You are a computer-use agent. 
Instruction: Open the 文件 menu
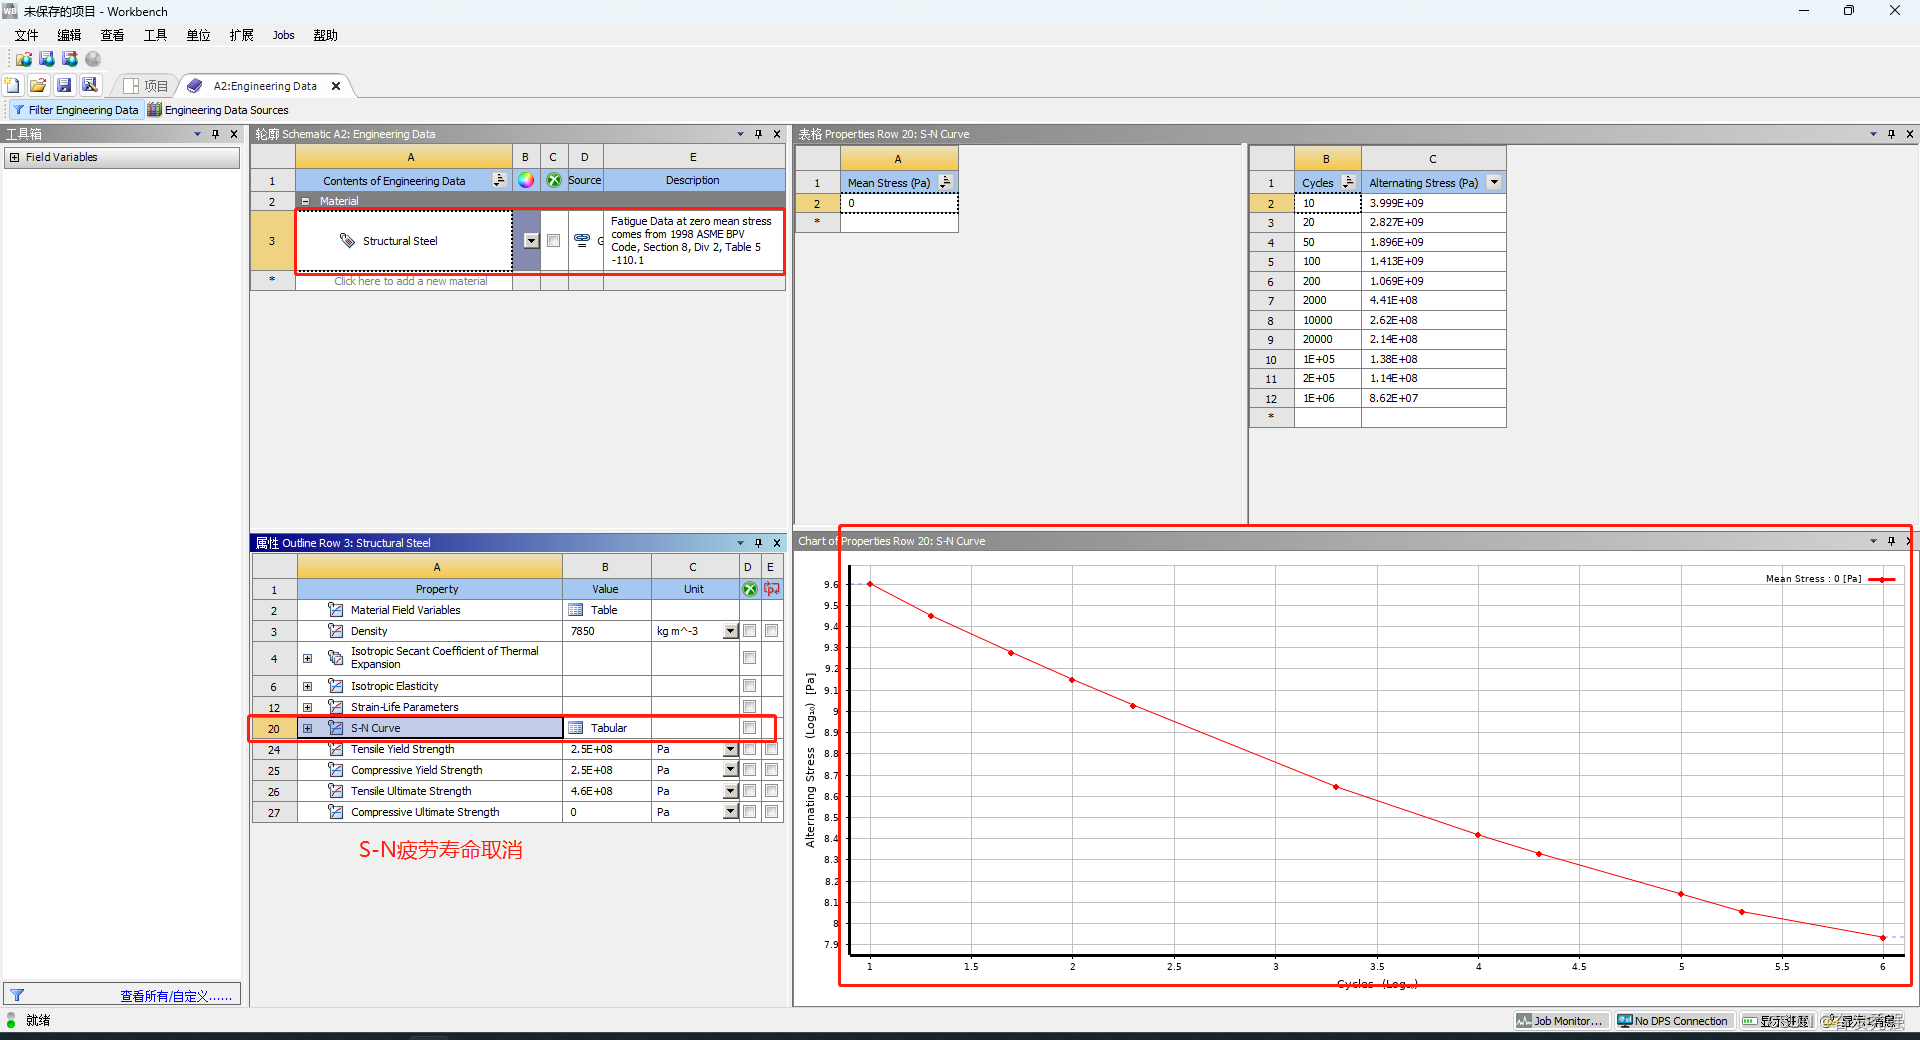point(26,35)
